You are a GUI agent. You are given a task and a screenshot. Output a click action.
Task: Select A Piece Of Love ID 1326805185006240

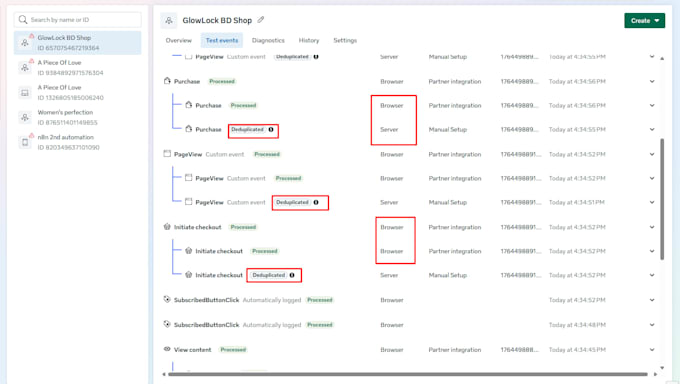[78, 92]
